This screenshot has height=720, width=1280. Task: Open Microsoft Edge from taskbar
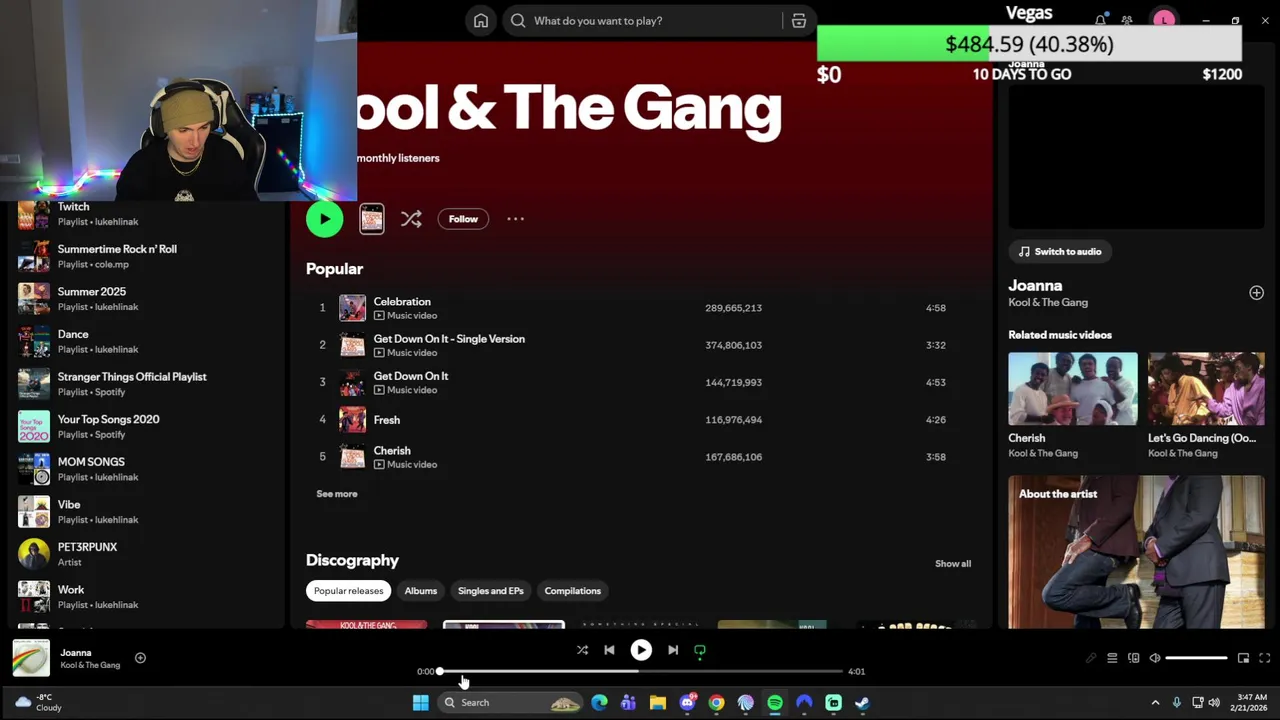click(x=599, y=703)
